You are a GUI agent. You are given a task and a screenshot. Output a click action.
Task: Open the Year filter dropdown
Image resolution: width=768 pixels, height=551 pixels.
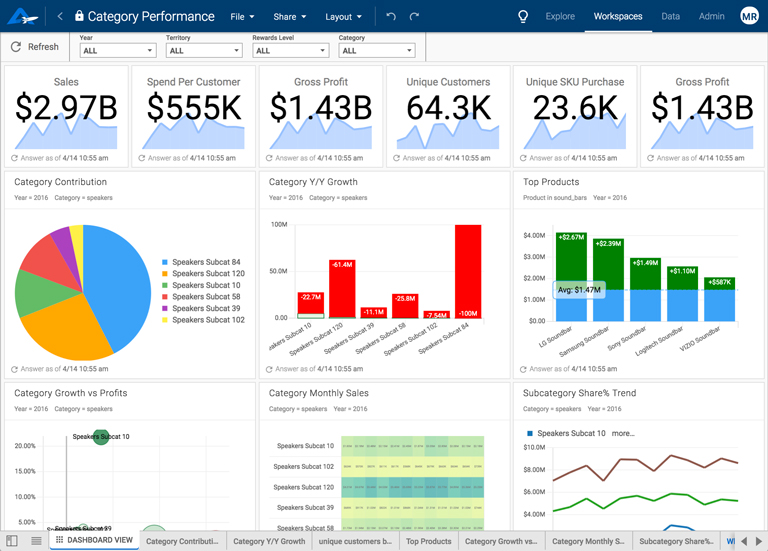(x=118, y=50)
